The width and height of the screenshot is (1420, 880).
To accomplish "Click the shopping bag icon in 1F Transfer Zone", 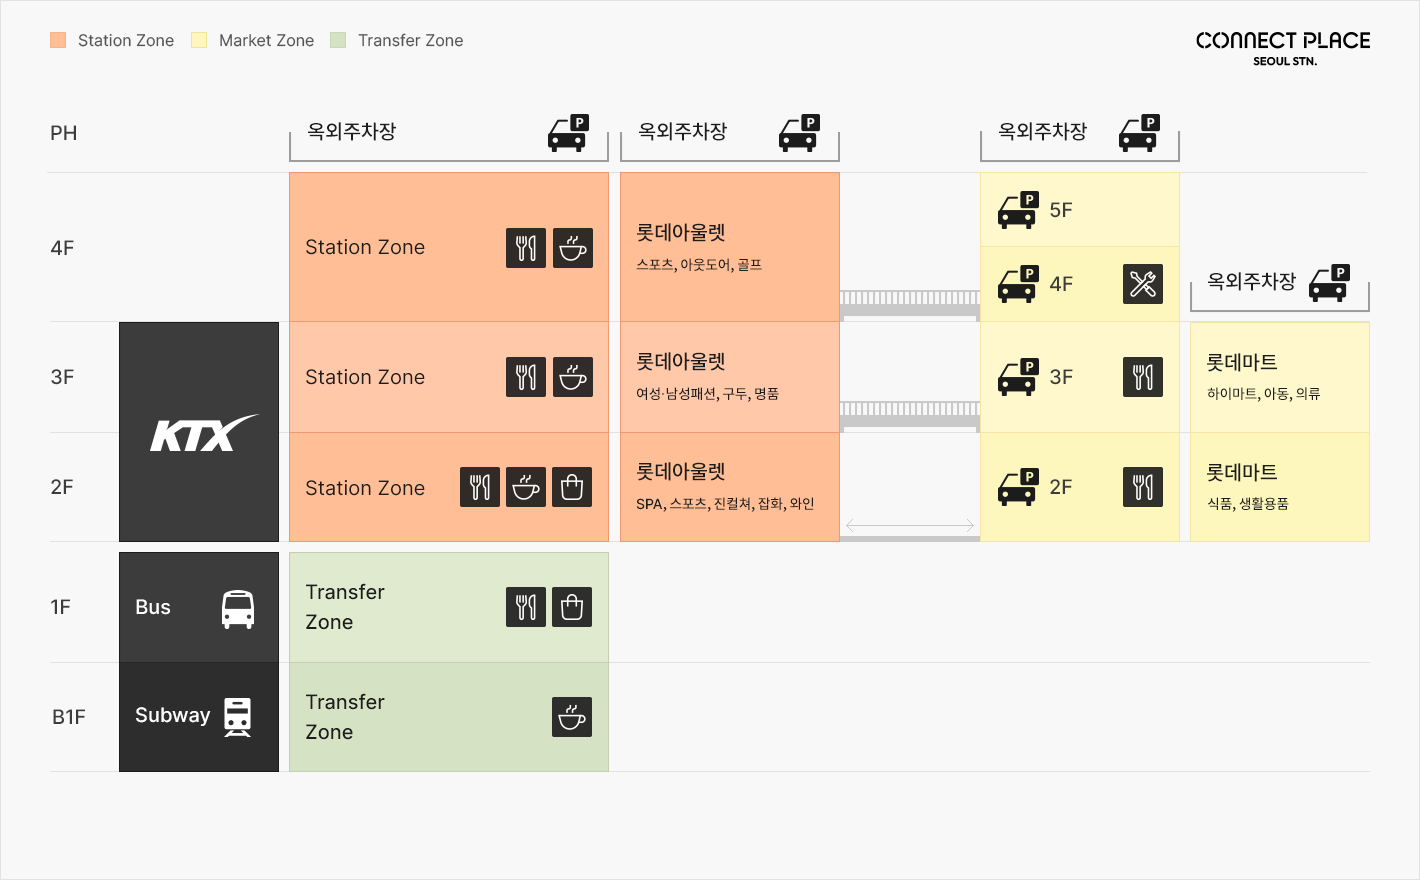I will [x=572, y=607].
